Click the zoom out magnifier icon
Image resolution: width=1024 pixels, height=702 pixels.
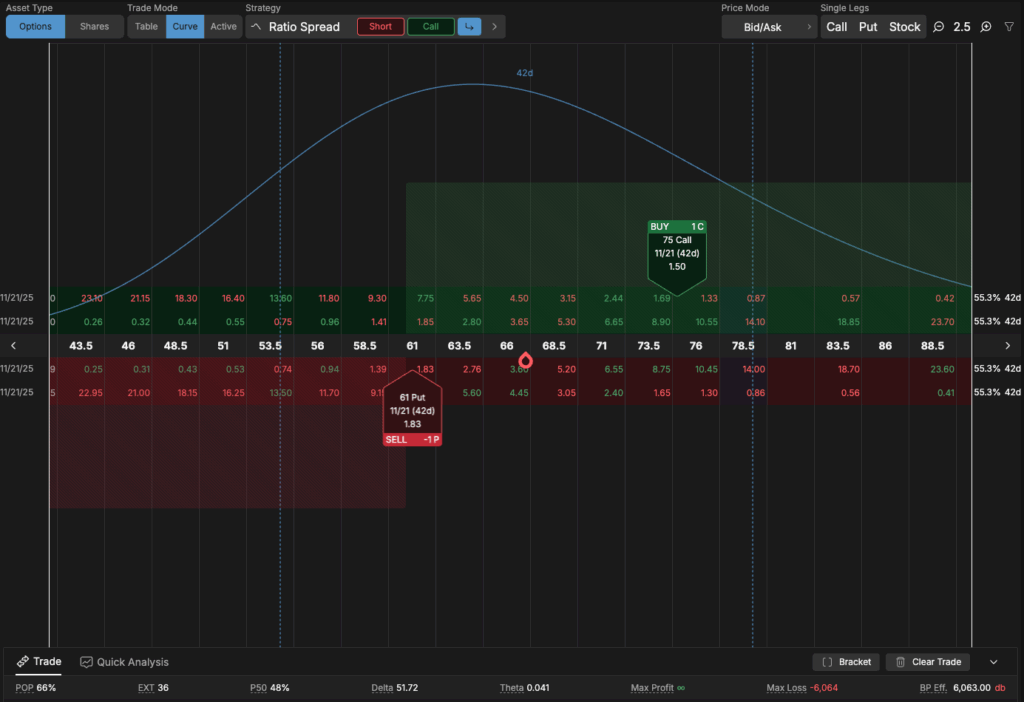click(x=939, y=27)
